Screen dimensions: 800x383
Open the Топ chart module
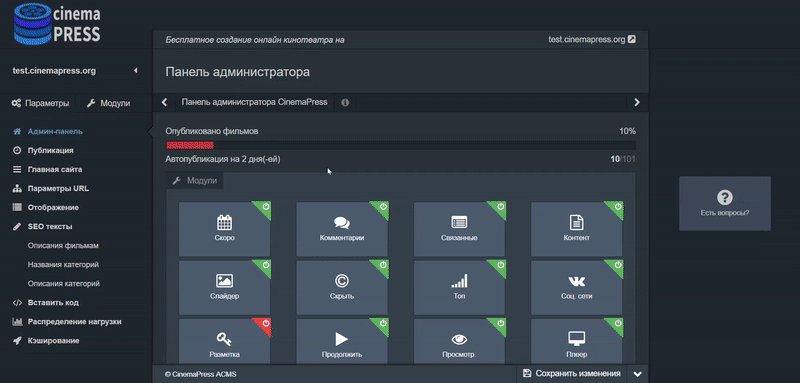[x=459, y=288]
